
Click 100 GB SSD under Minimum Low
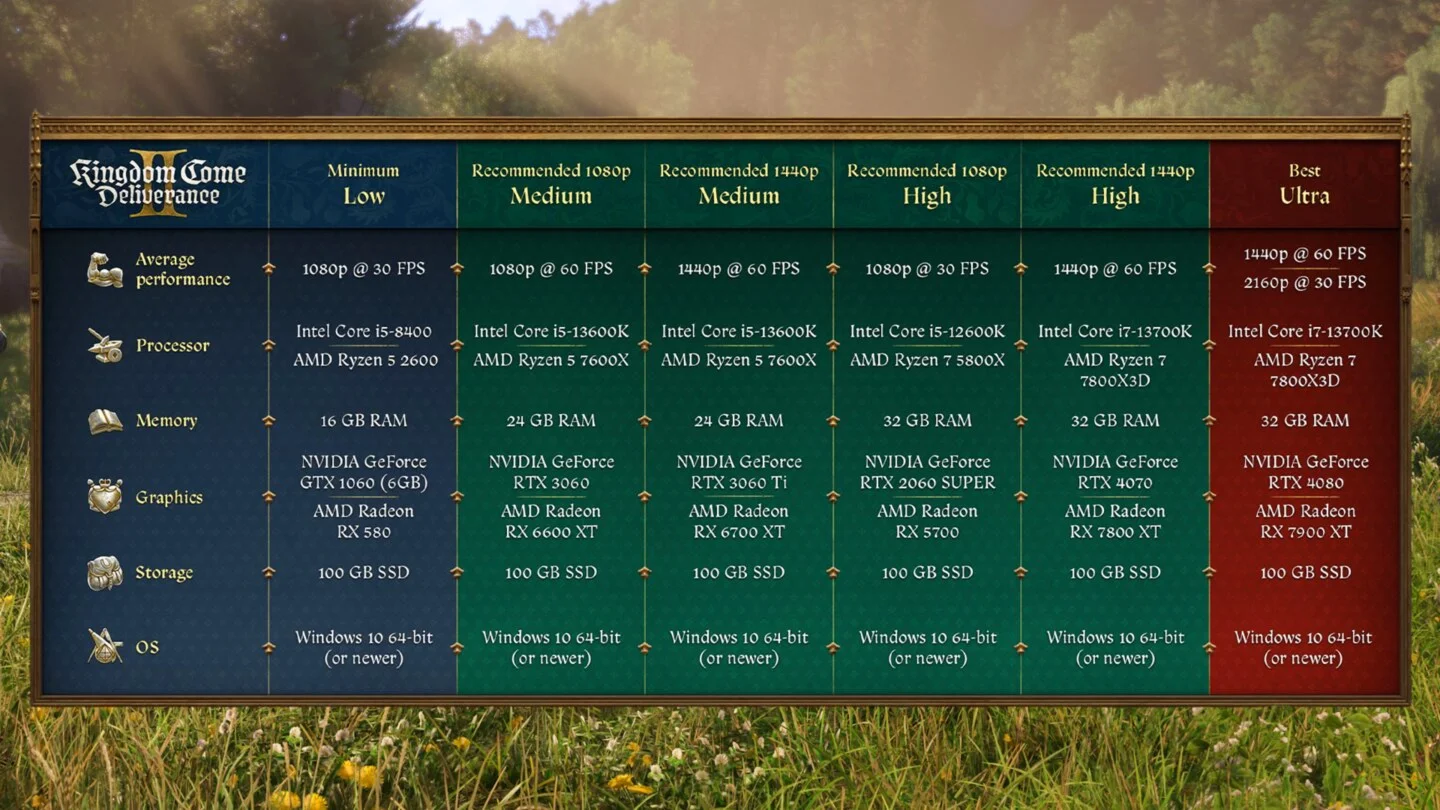tap(363, 573)
